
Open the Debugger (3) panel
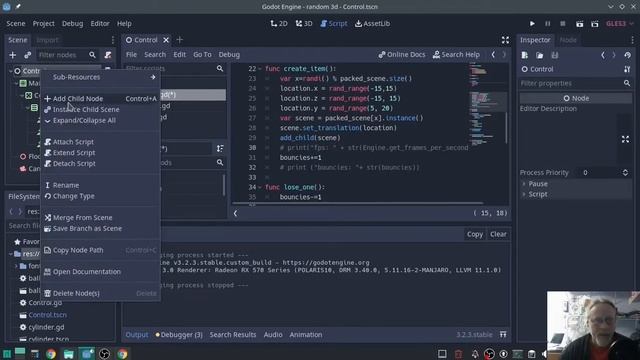[179, 335]
